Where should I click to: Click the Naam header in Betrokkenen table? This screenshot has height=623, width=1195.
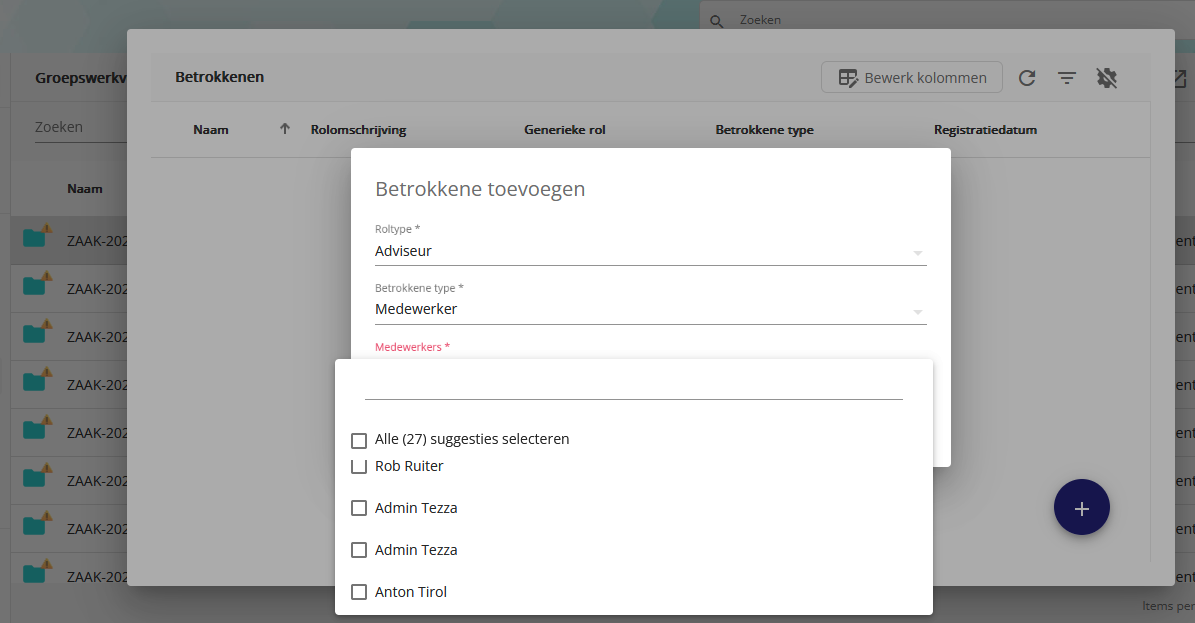tap(211, 130)
